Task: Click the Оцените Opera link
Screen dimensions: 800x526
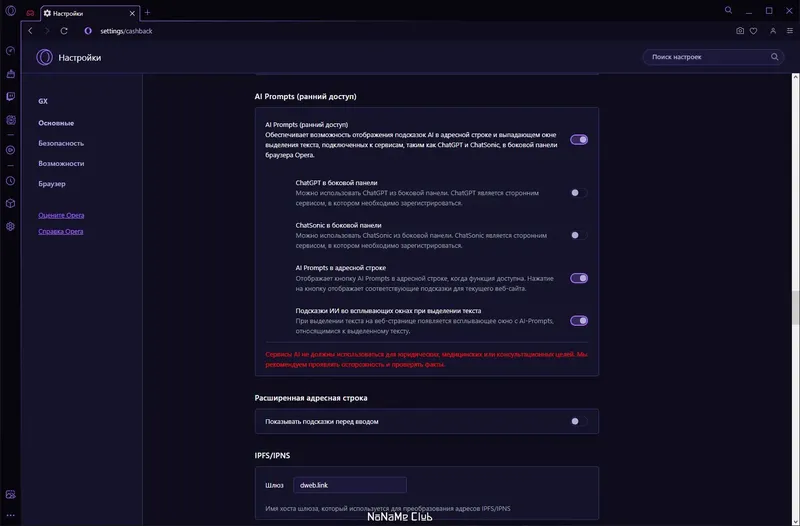Action: click(x=61, y=216)
